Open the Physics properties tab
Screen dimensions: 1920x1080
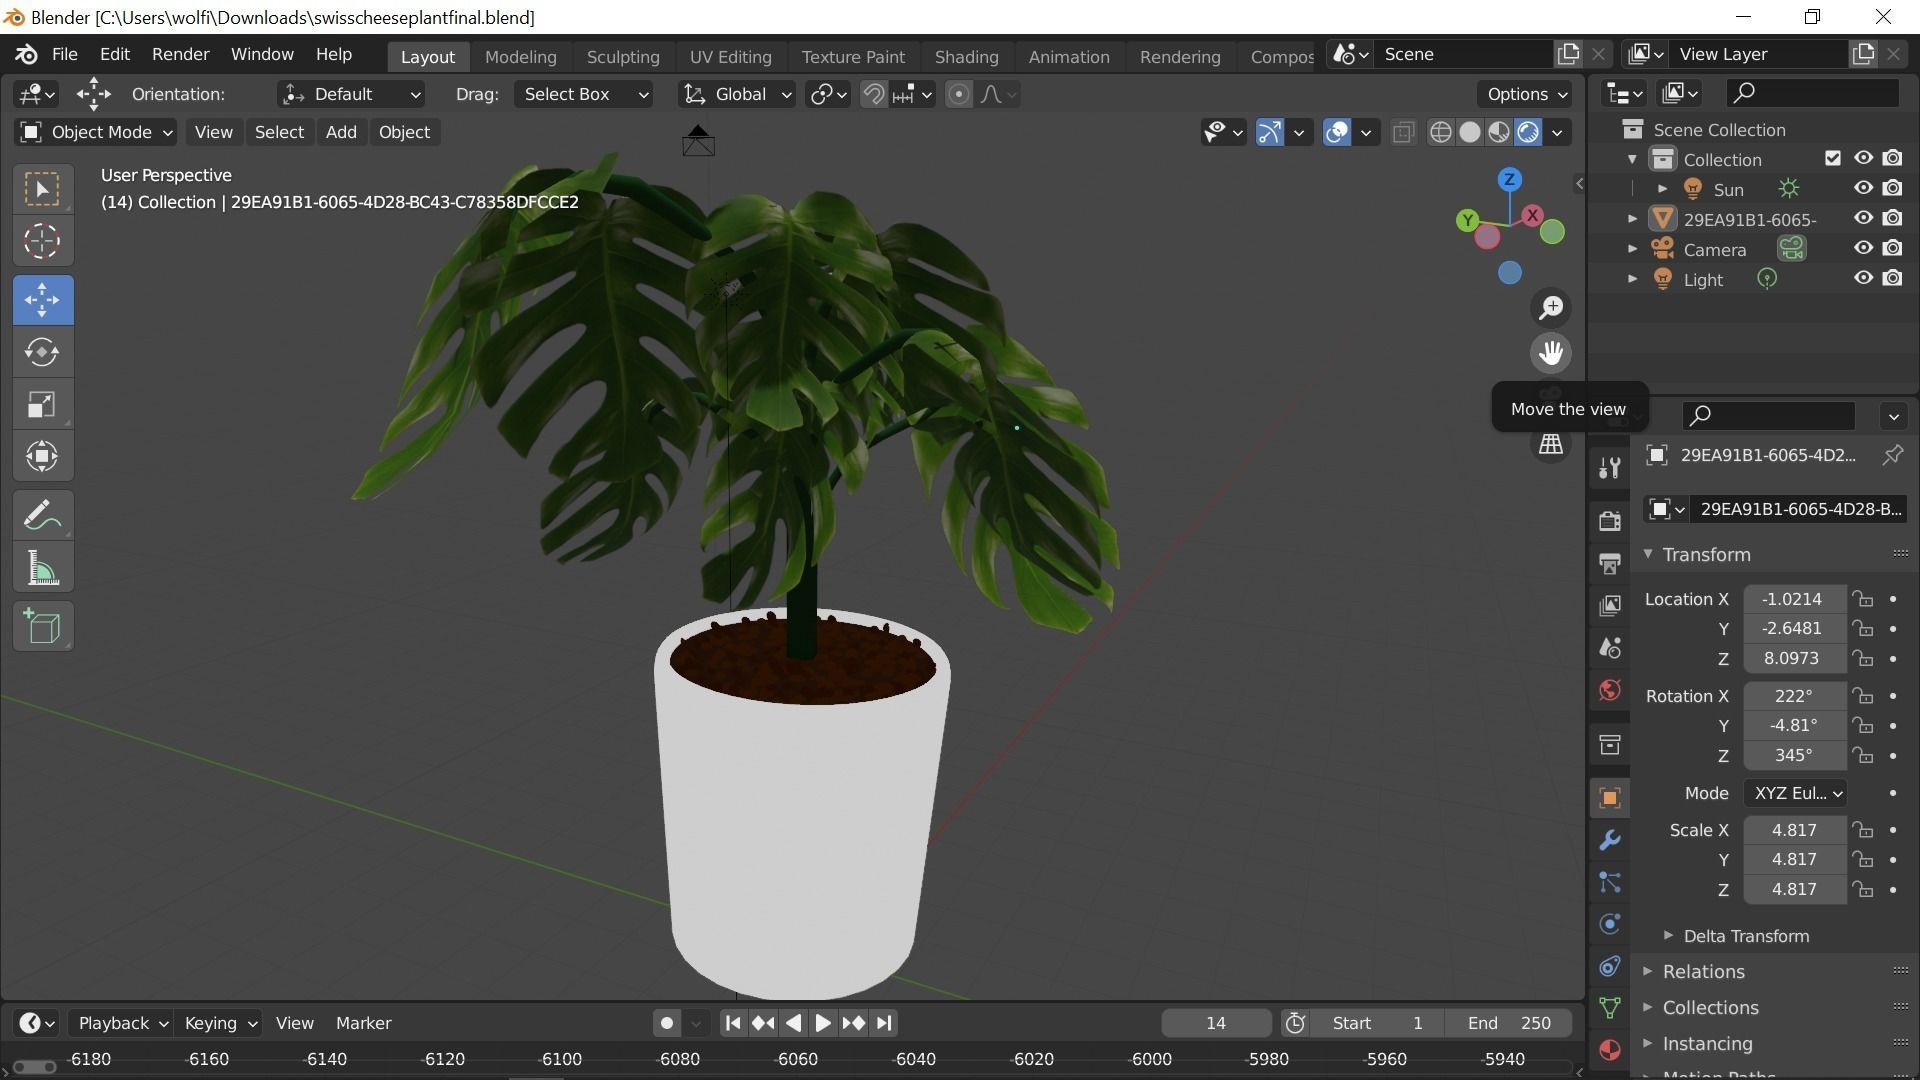coord(1609,924)
